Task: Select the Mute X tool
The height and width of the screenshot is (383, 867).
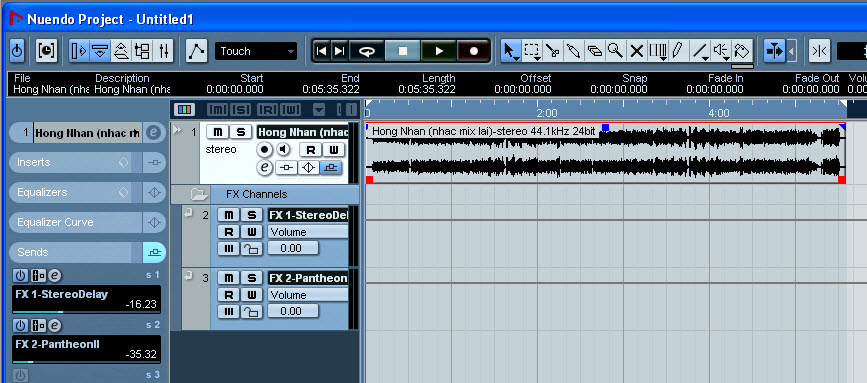Action: click(636, 51)
